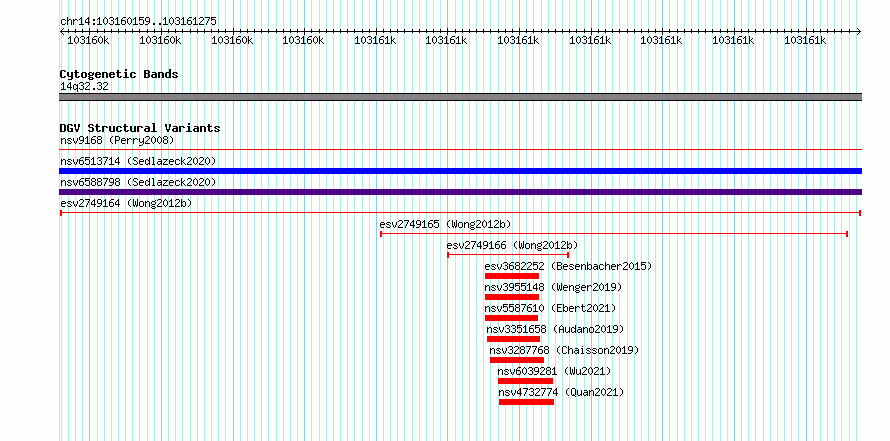The height and width of the screenshot is (441, 890).
Task: Click the 14q32.32 cytogenetic band label
Action: (x=84, y=87)
